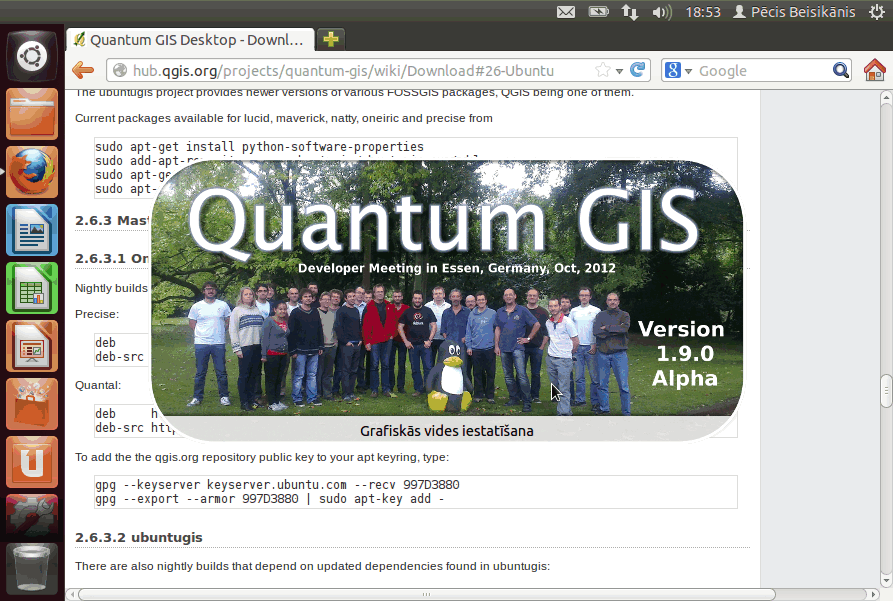The image size is (893, 601).
Task: Click 'sudo apt-get install python-software-properties' line
Action: coord(259,147)
